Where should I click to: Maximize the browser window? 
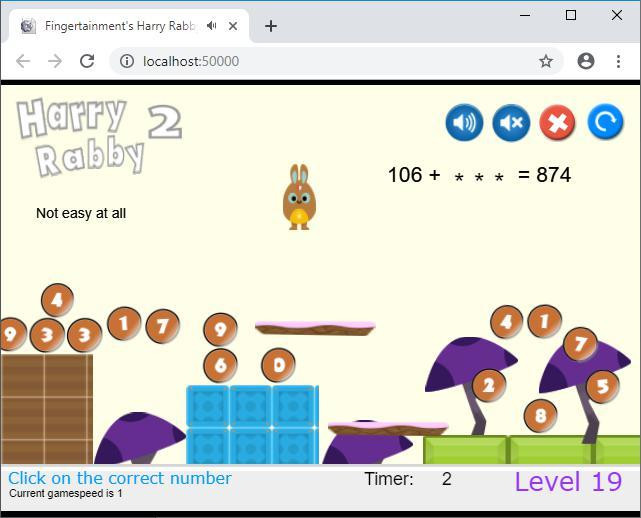(x=571, y=15)
